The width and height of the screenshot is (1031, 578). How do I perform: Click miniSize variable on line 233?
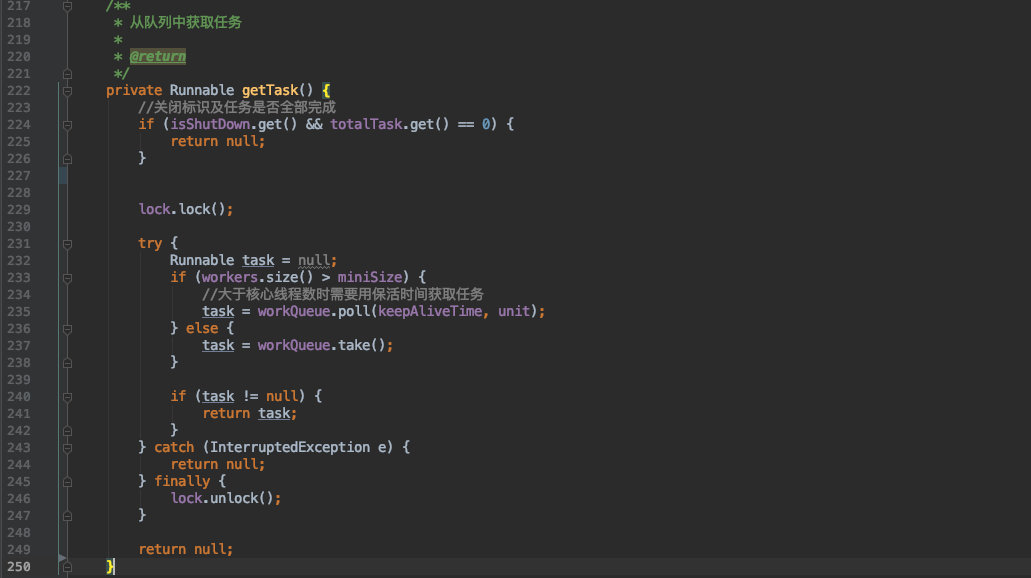click(370, 277)
